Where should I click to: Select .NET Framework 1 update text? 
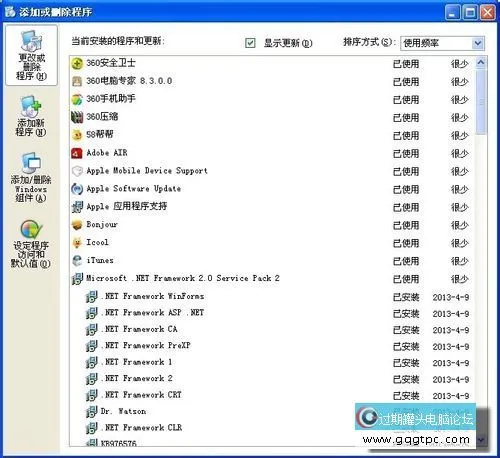[x=137, y=362]
